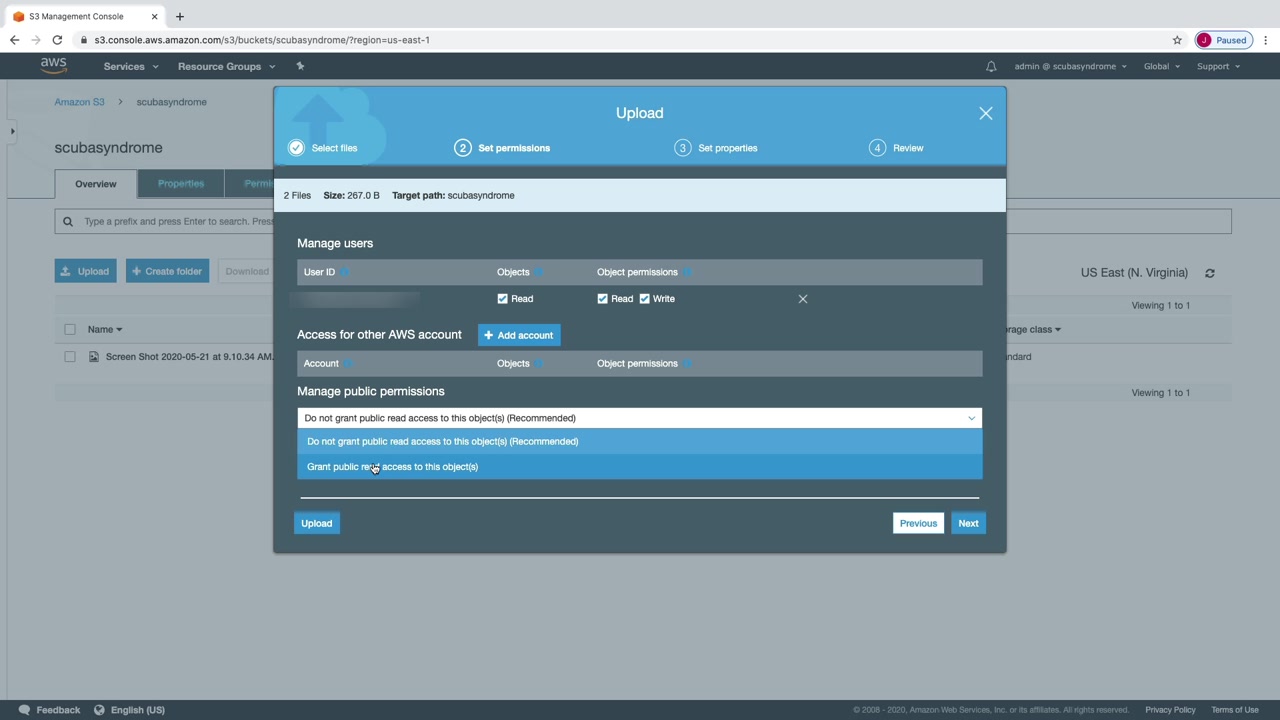
Task: Uncheck the Object permissions Read checkbox
Action: click(x=603, y=299)
